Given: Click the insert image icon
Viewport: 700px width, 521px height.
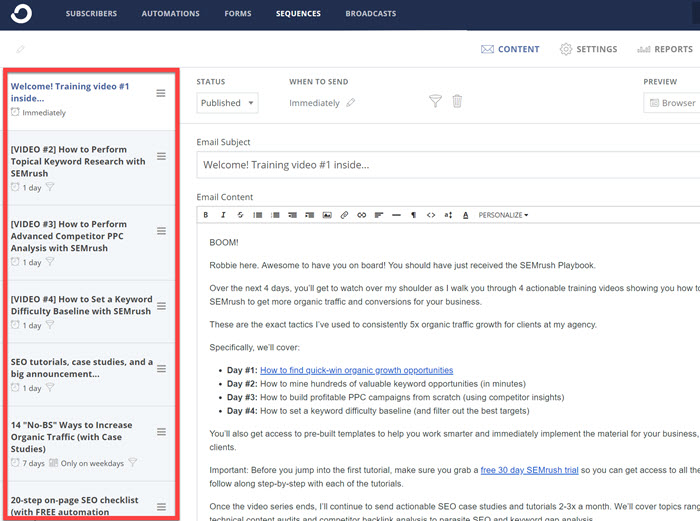Looking at the screenshot, I should tap(327, 215).
